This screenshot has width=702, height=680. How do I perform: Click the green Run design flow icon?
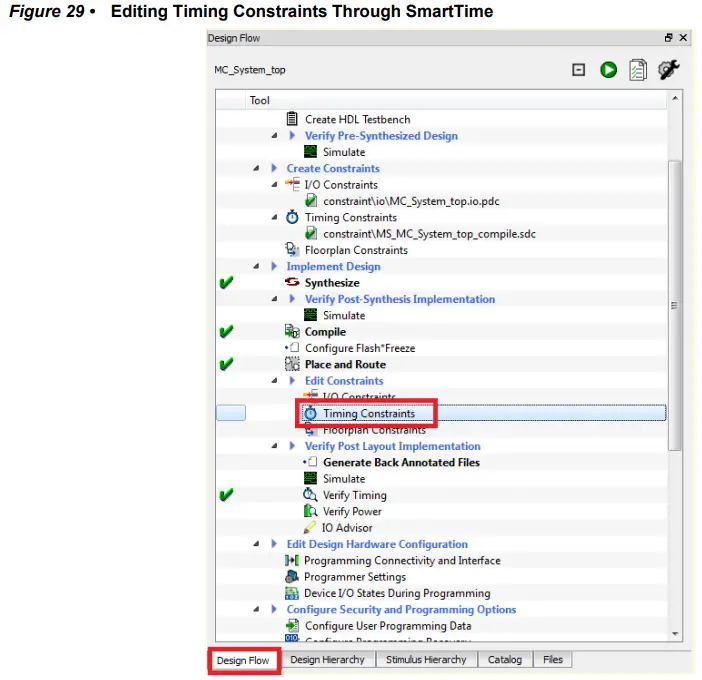point(608,70)
